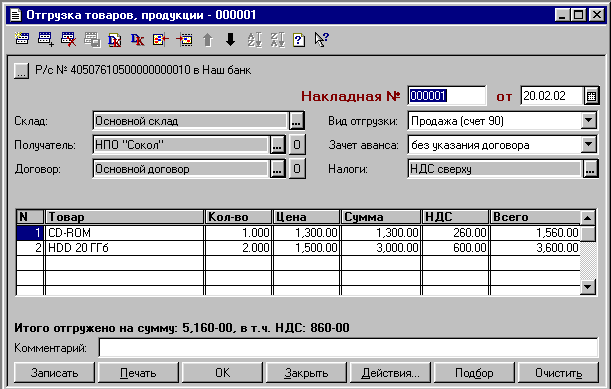Viewport: 611px width, 389px height.
Task: Click the table scrollbar down arrow
Action: click(588, 287)
